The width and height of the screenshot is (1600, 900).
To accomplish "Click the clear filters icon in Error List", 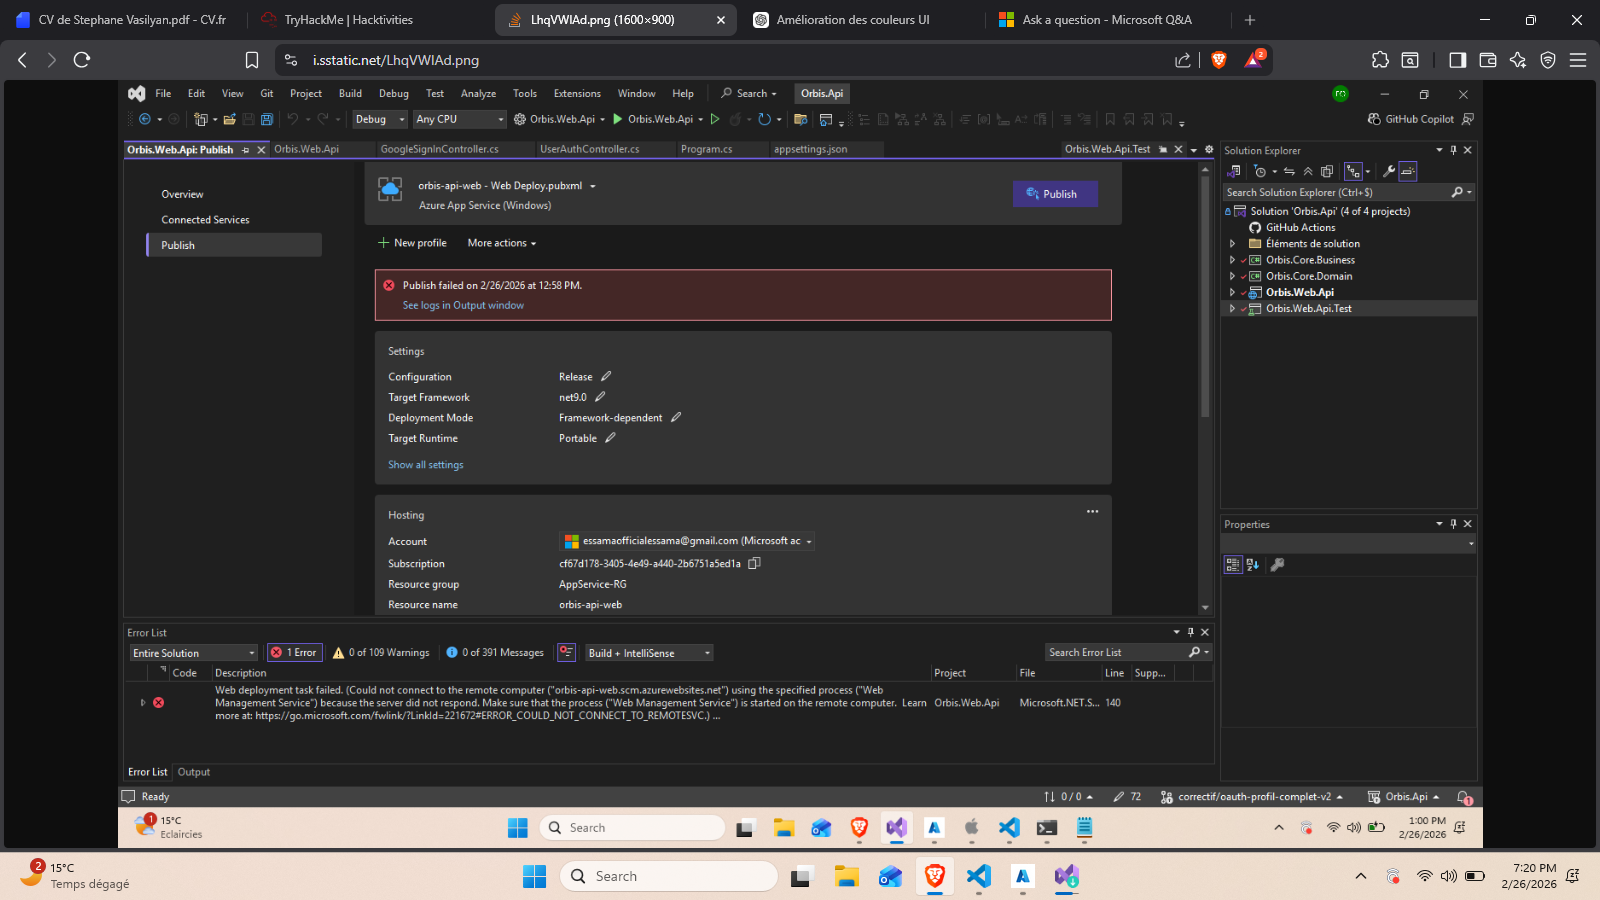I will point(566,652).
